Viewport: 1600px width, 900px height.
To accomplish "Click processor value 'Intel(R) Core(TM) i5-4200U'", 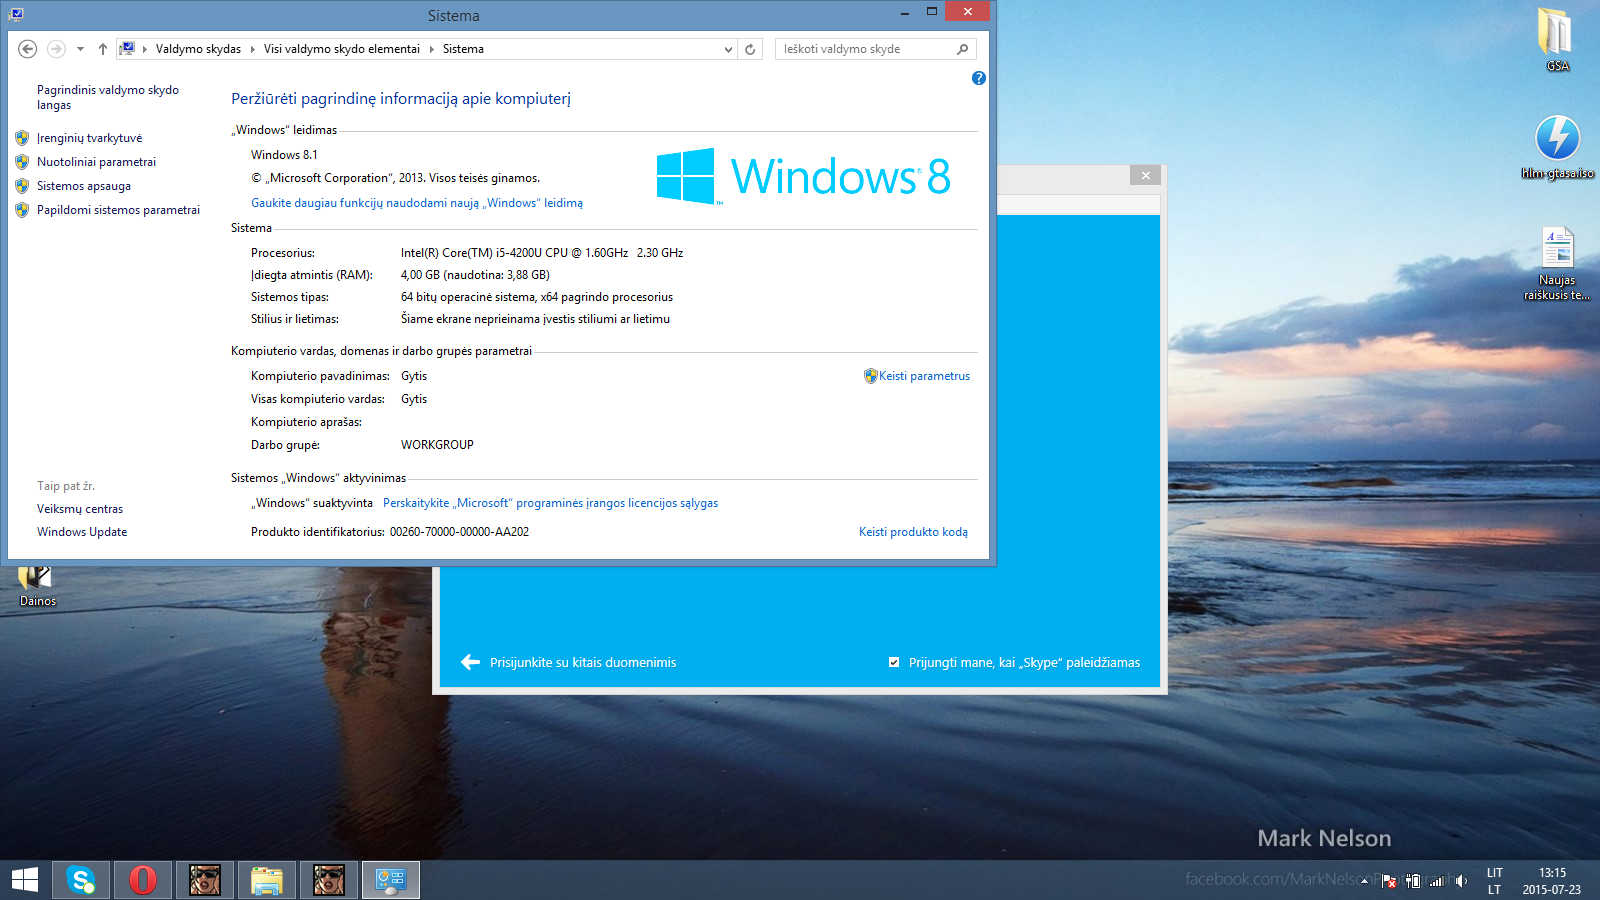I will (x=542, y=253).
